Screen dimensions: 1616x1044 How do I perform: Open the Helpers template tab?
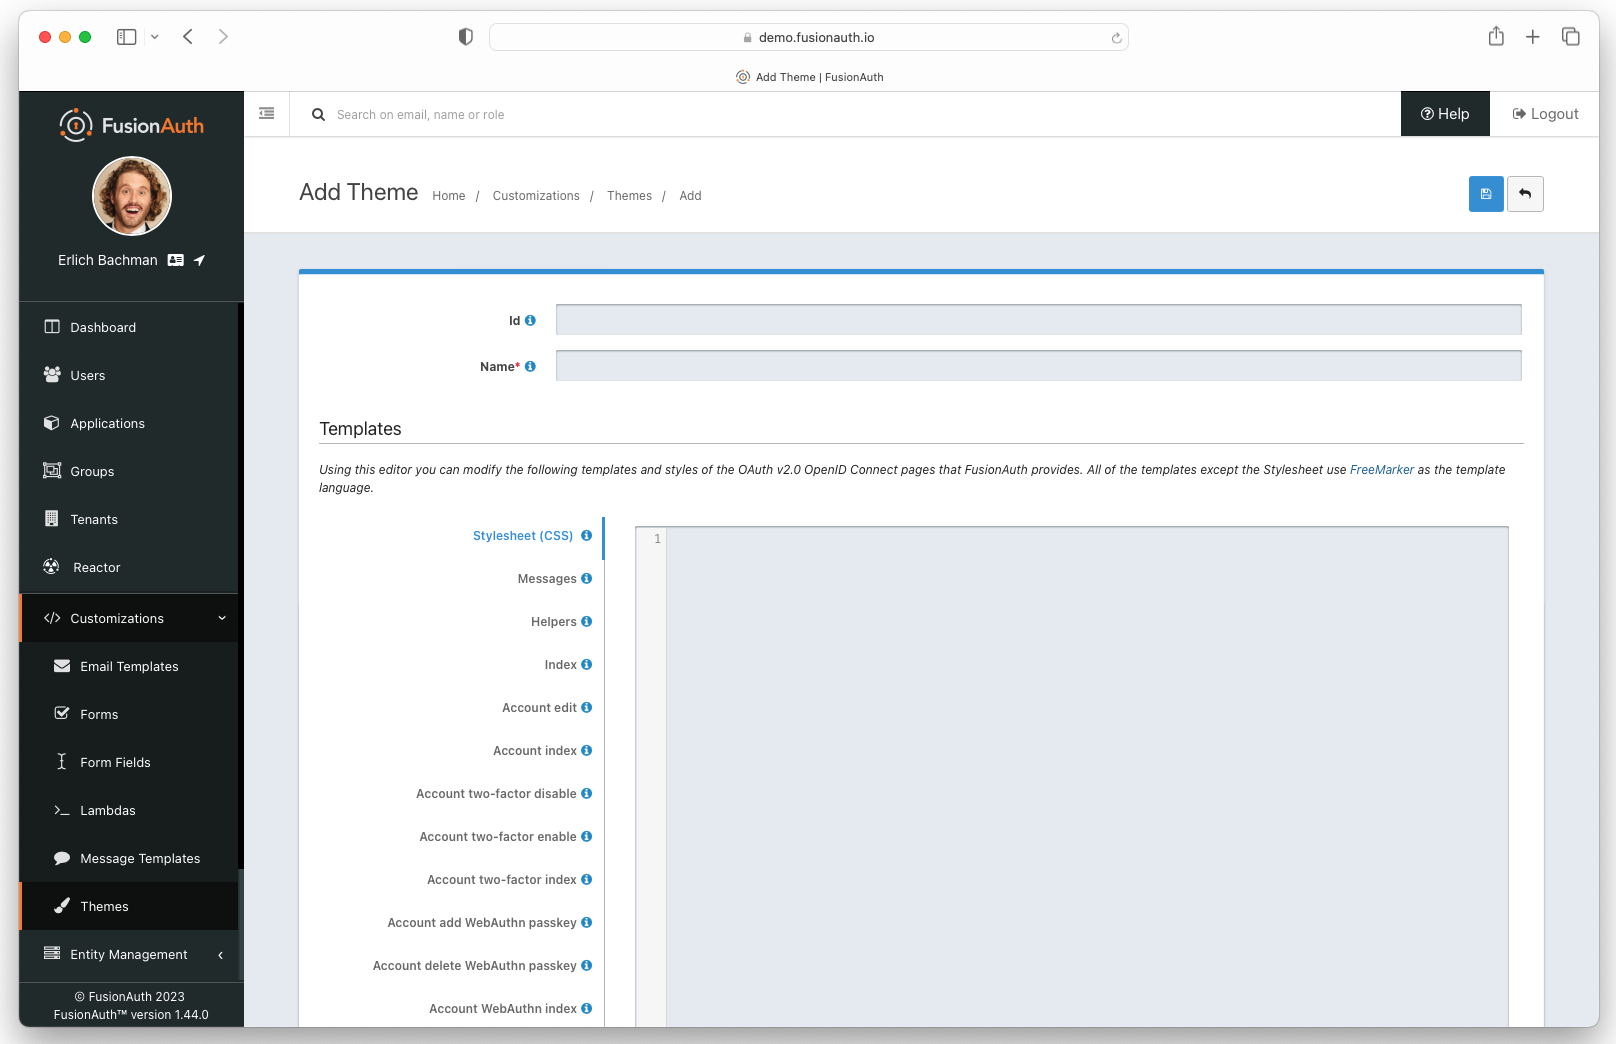(x=554, y=621)
